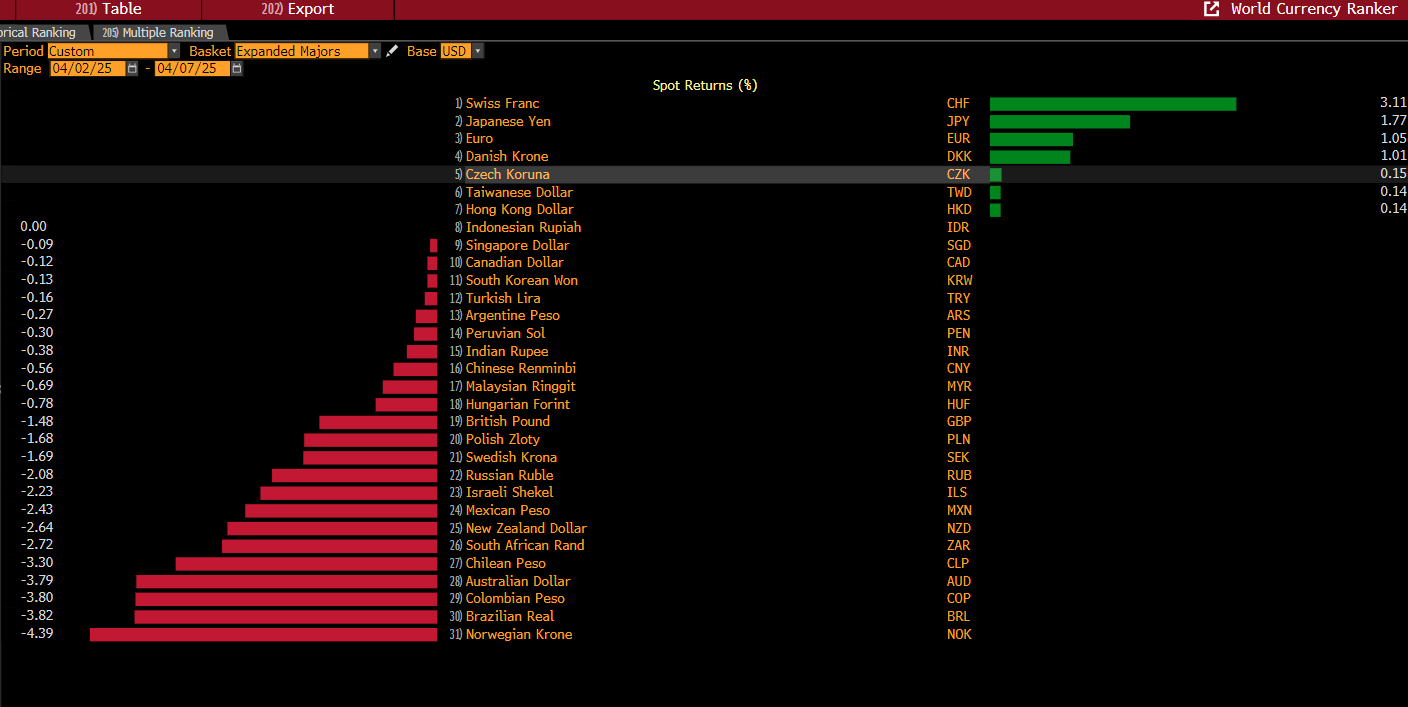Image resolution: width=1408 pixels, height=707 pixels.
Task: Switch to the Historical Ranking tab
Action: point(41,33)
